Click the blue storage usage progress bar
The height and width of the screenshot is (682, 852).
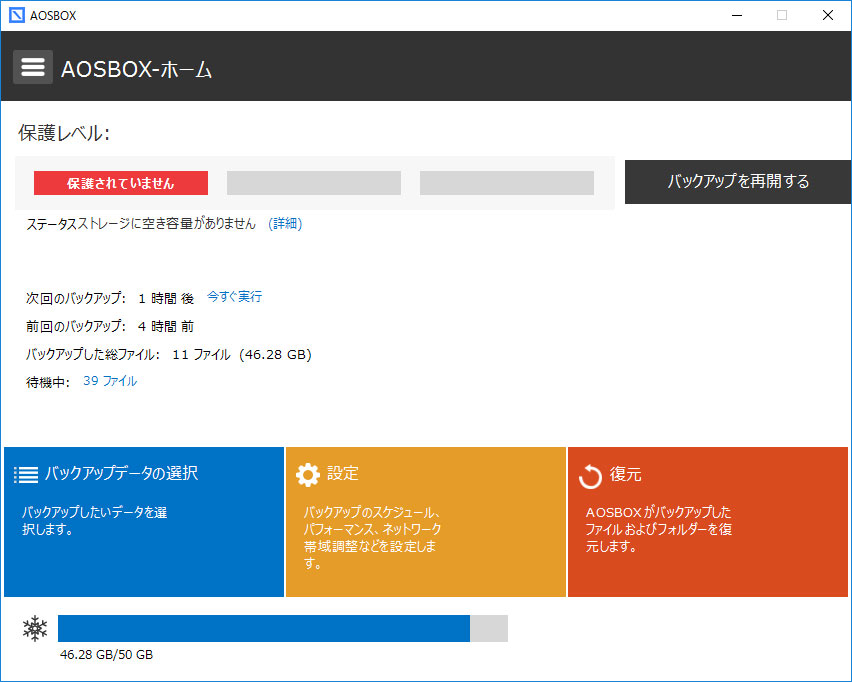click(283, 628)
